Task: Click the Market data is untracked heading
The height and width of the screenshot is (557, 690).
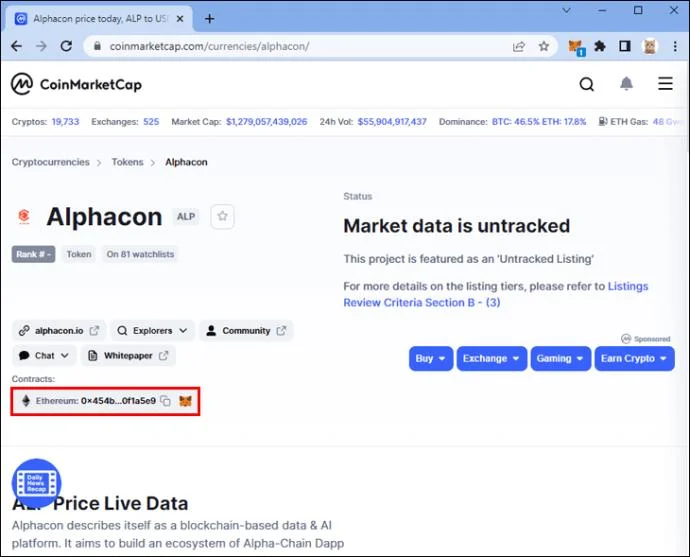Action: (457, 226)
